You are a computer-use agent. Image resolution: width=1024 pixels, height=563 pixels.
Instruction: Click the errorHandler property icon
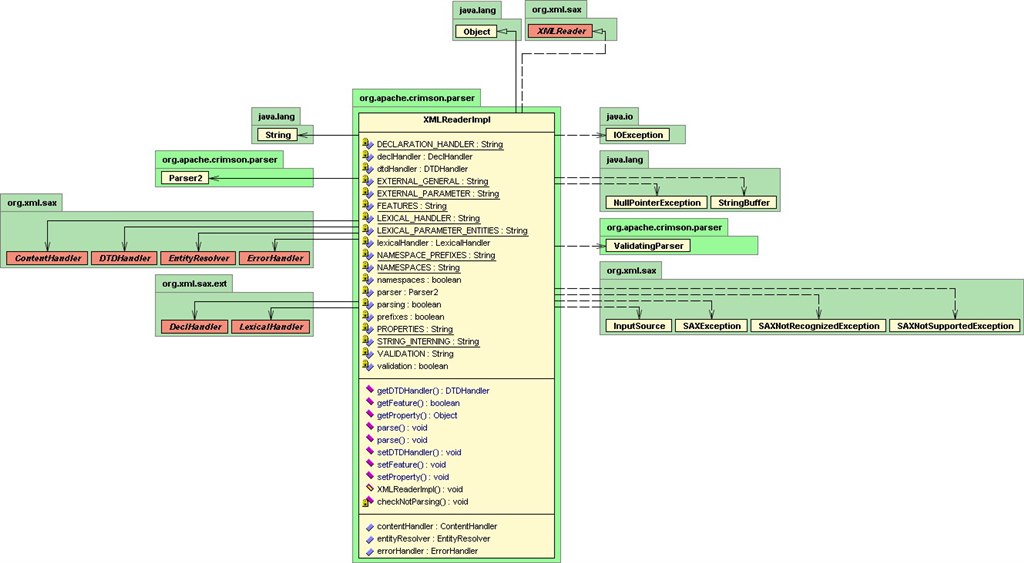coord(370,551)
